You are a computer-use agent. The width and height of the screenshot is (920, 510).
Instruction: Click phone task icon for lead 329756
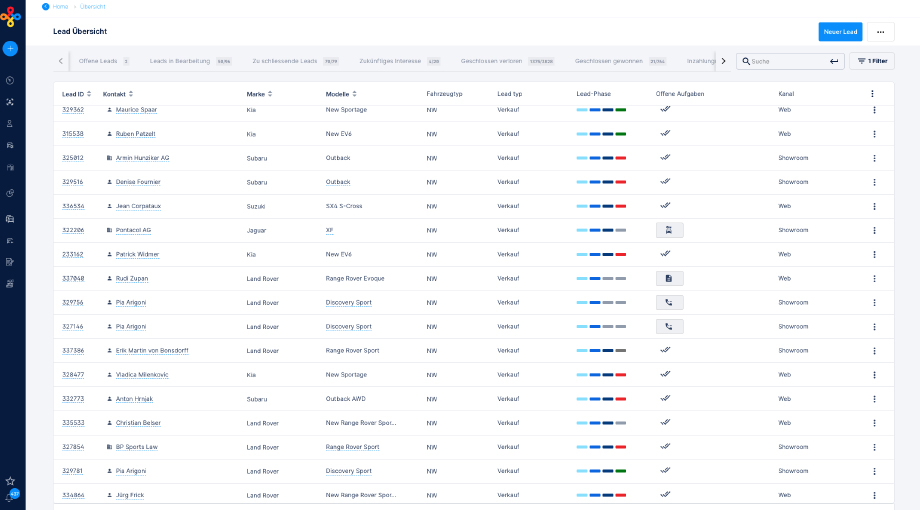click(x=669, y=302)
